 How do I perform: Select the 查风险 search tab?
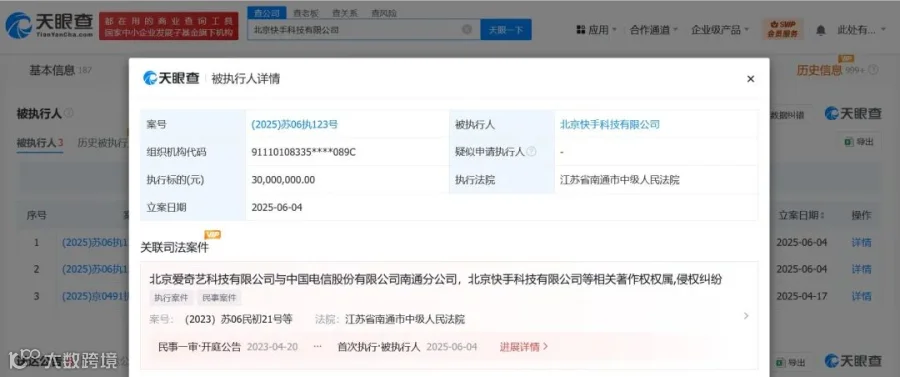(383, 13)
